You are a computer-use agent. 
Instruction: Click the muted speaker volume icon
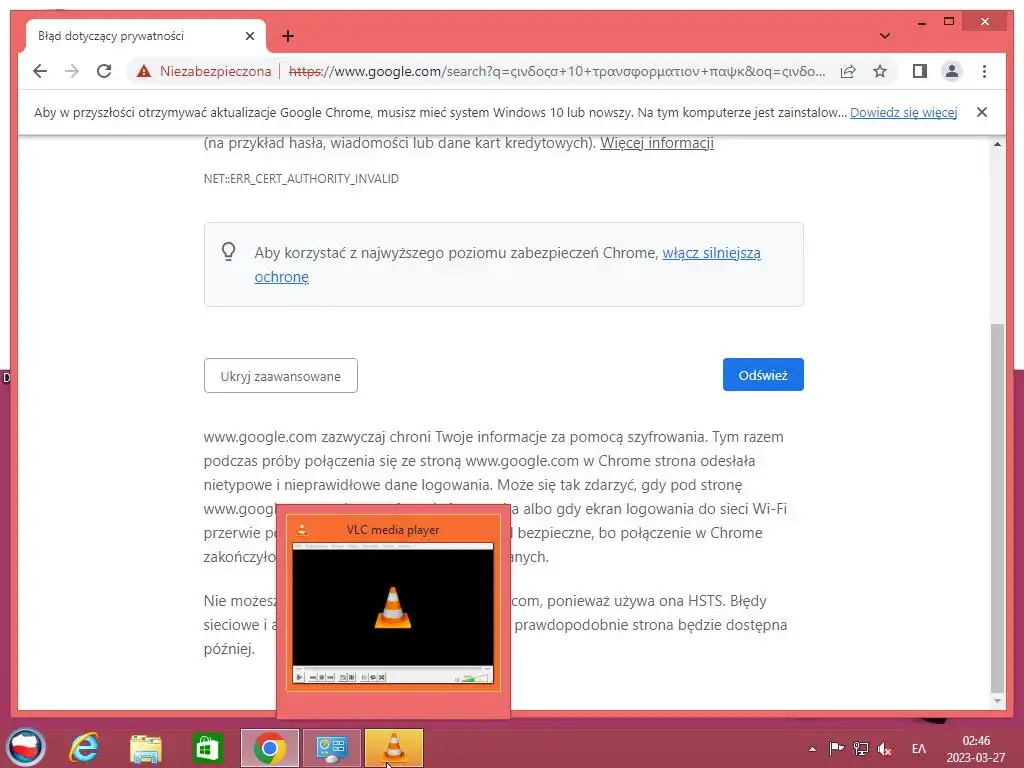885,749
